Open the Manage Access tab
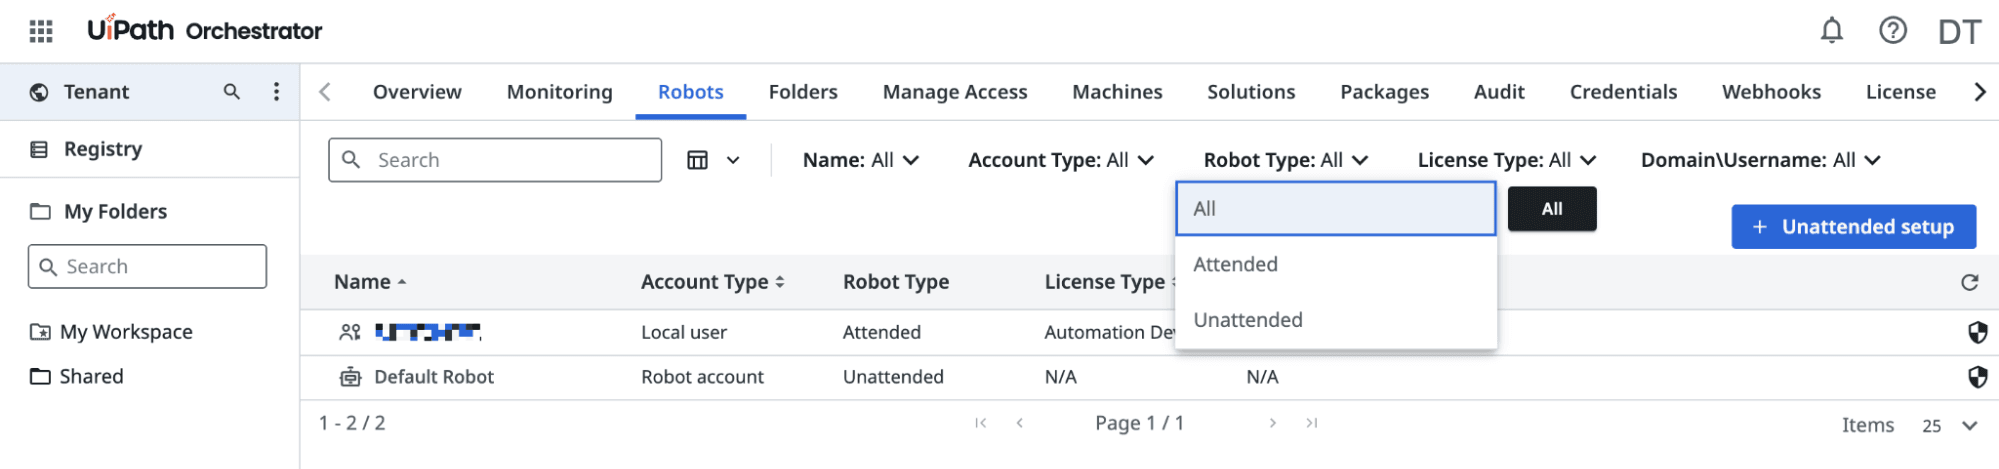The image size is (1999, 469). click(955, 92)
